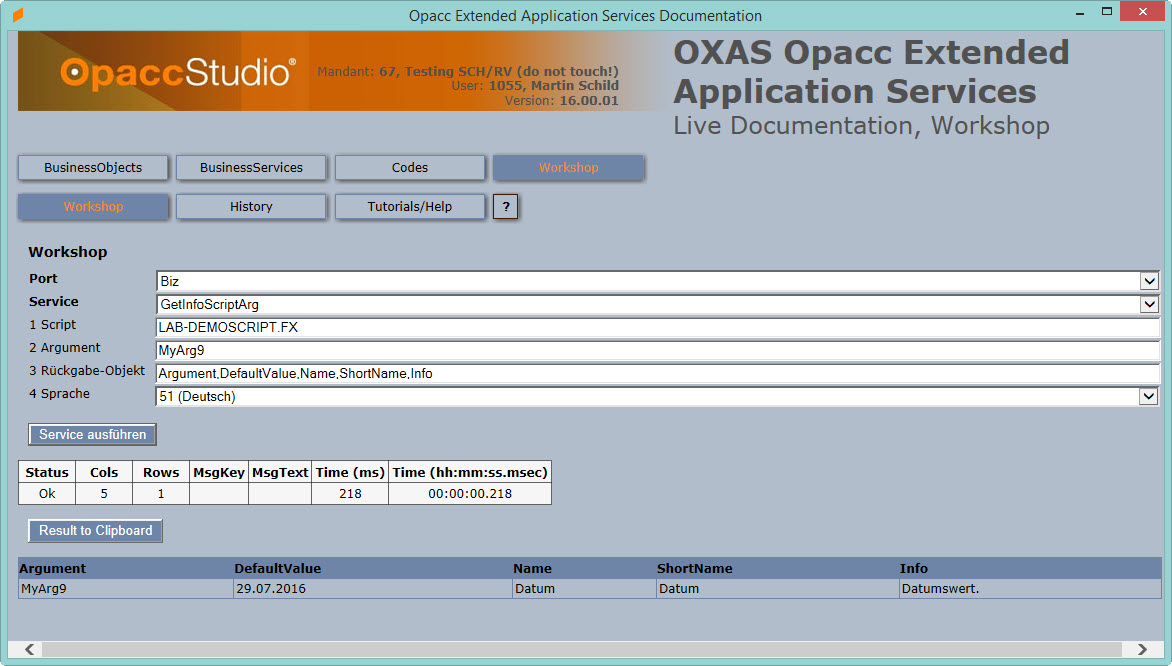Expand the Port dropdown arrow
Viewport: 1172px width, 666px height.
(x=1149, y=281)
